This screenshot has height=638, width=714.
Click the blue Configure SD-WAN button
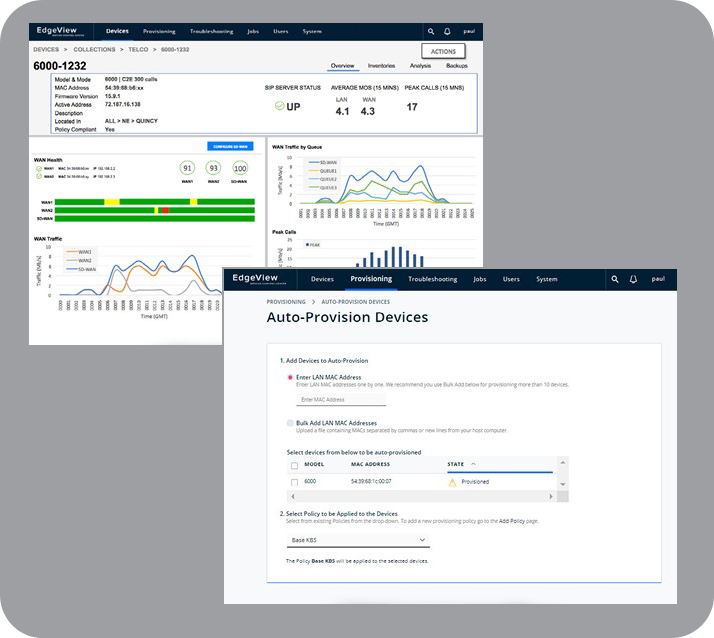point(230,146)
